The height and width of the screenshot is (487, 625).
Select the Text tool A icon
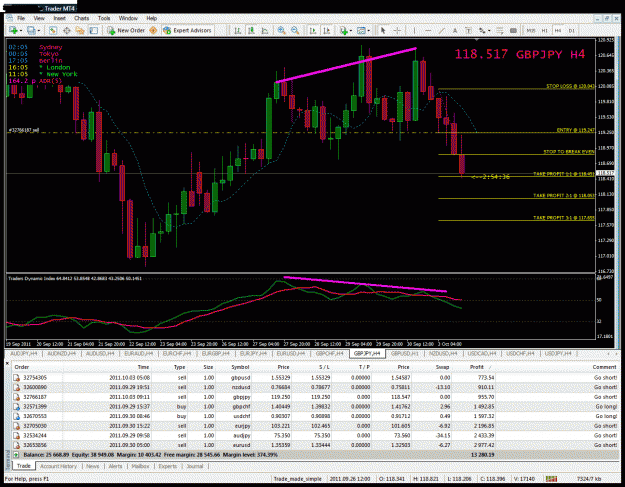point(455,30)
